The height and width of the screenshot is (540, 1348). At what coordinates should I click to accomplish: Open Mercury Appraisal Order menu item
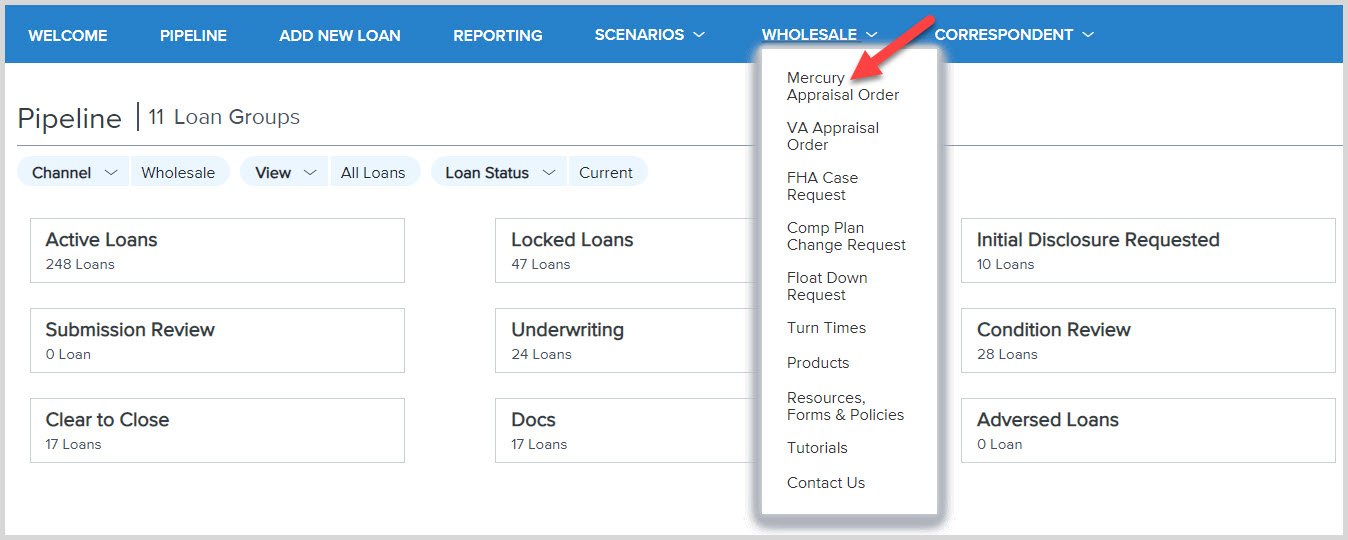click(x=842, y=86)
